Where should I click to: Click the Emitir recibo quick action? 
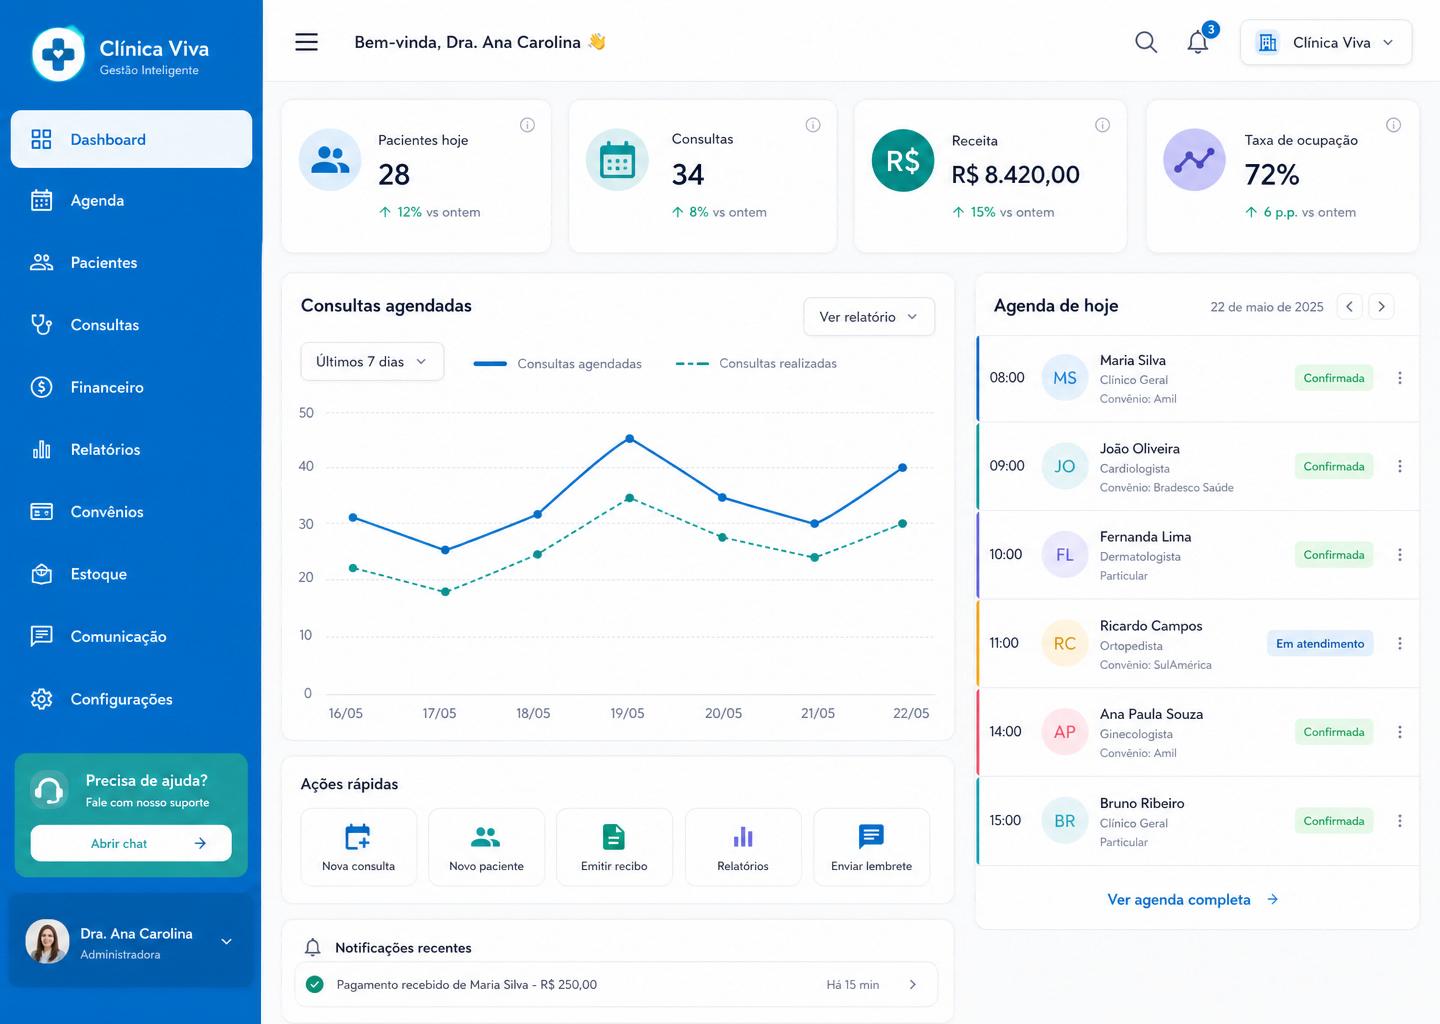(614, 847)
